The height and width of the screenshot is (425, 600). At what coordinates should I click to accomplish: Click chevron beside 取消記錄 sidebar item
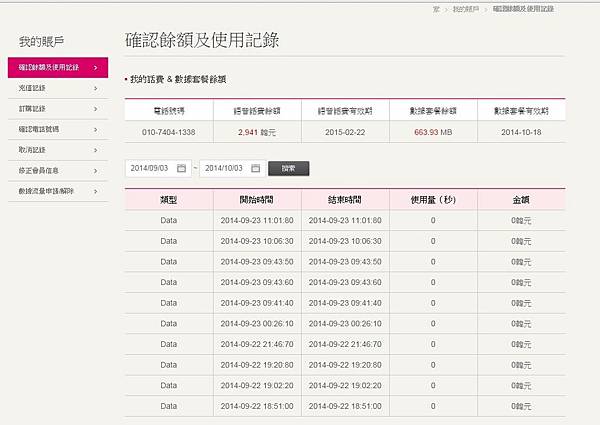click(96, 150)
